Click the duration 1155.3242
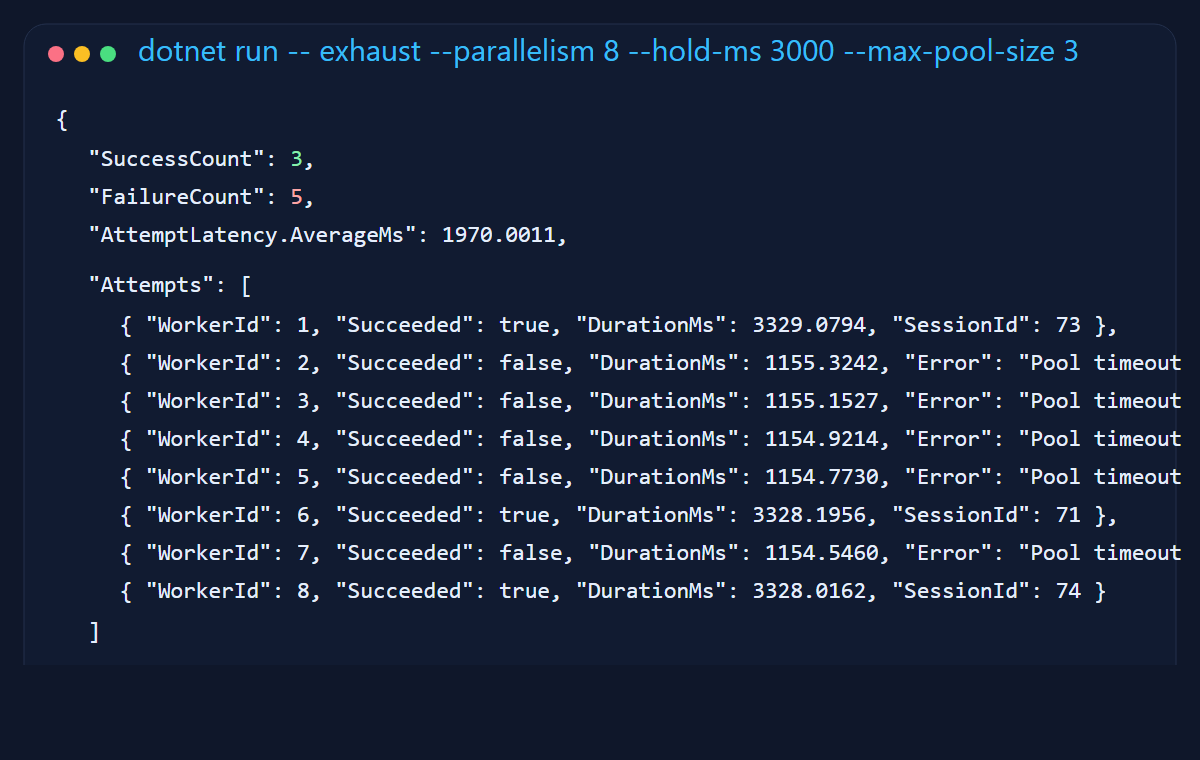The image size is (1200, 760). coord(823,363)
